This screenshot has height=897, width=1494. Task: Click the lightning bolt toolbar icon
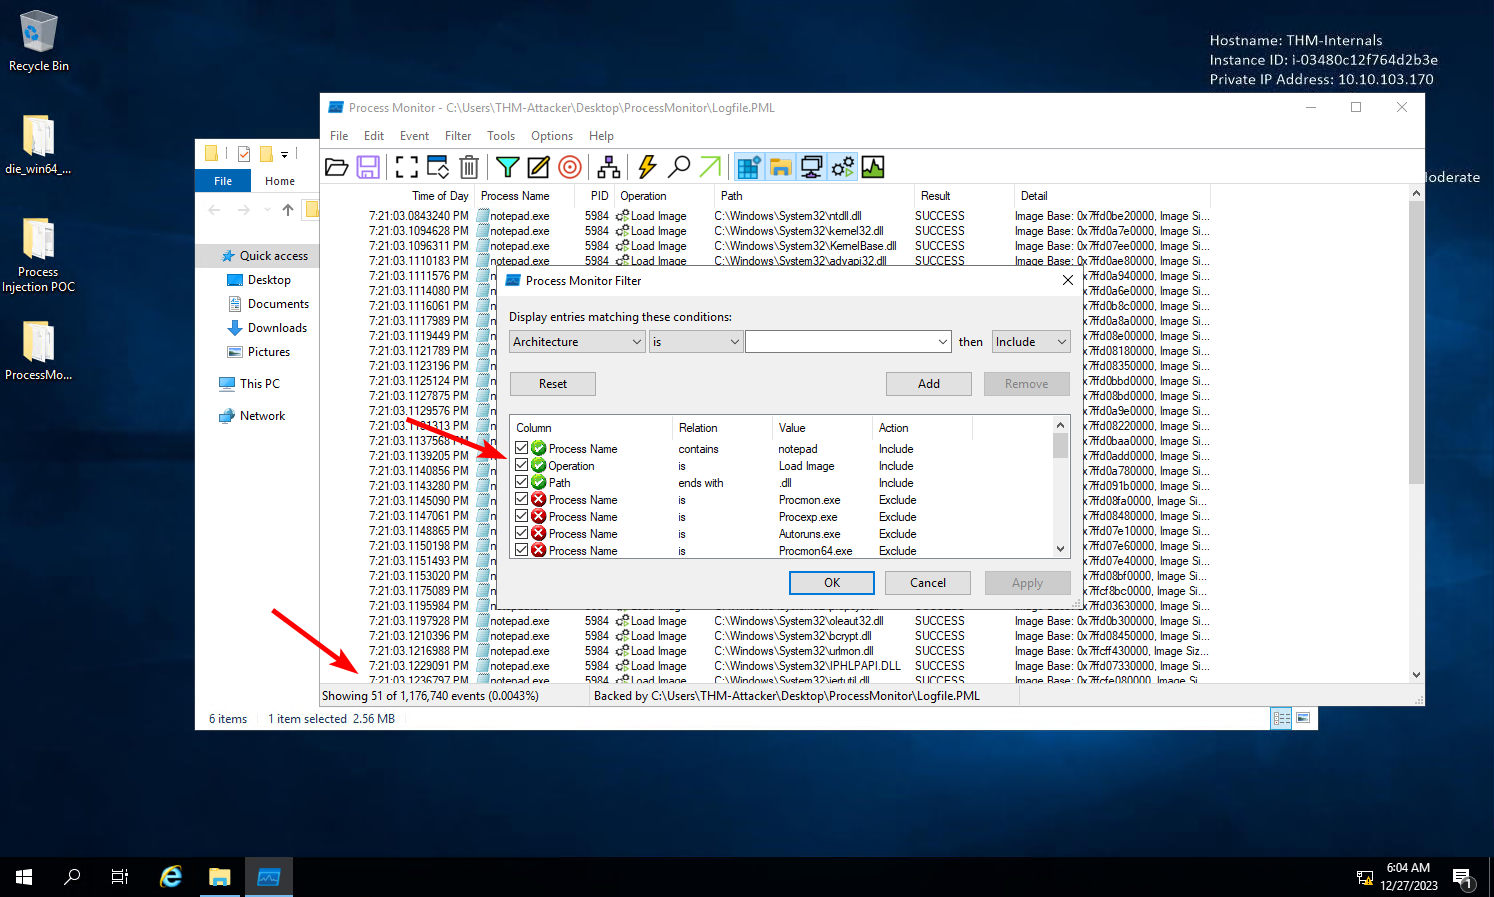click(x=647, y=167)
